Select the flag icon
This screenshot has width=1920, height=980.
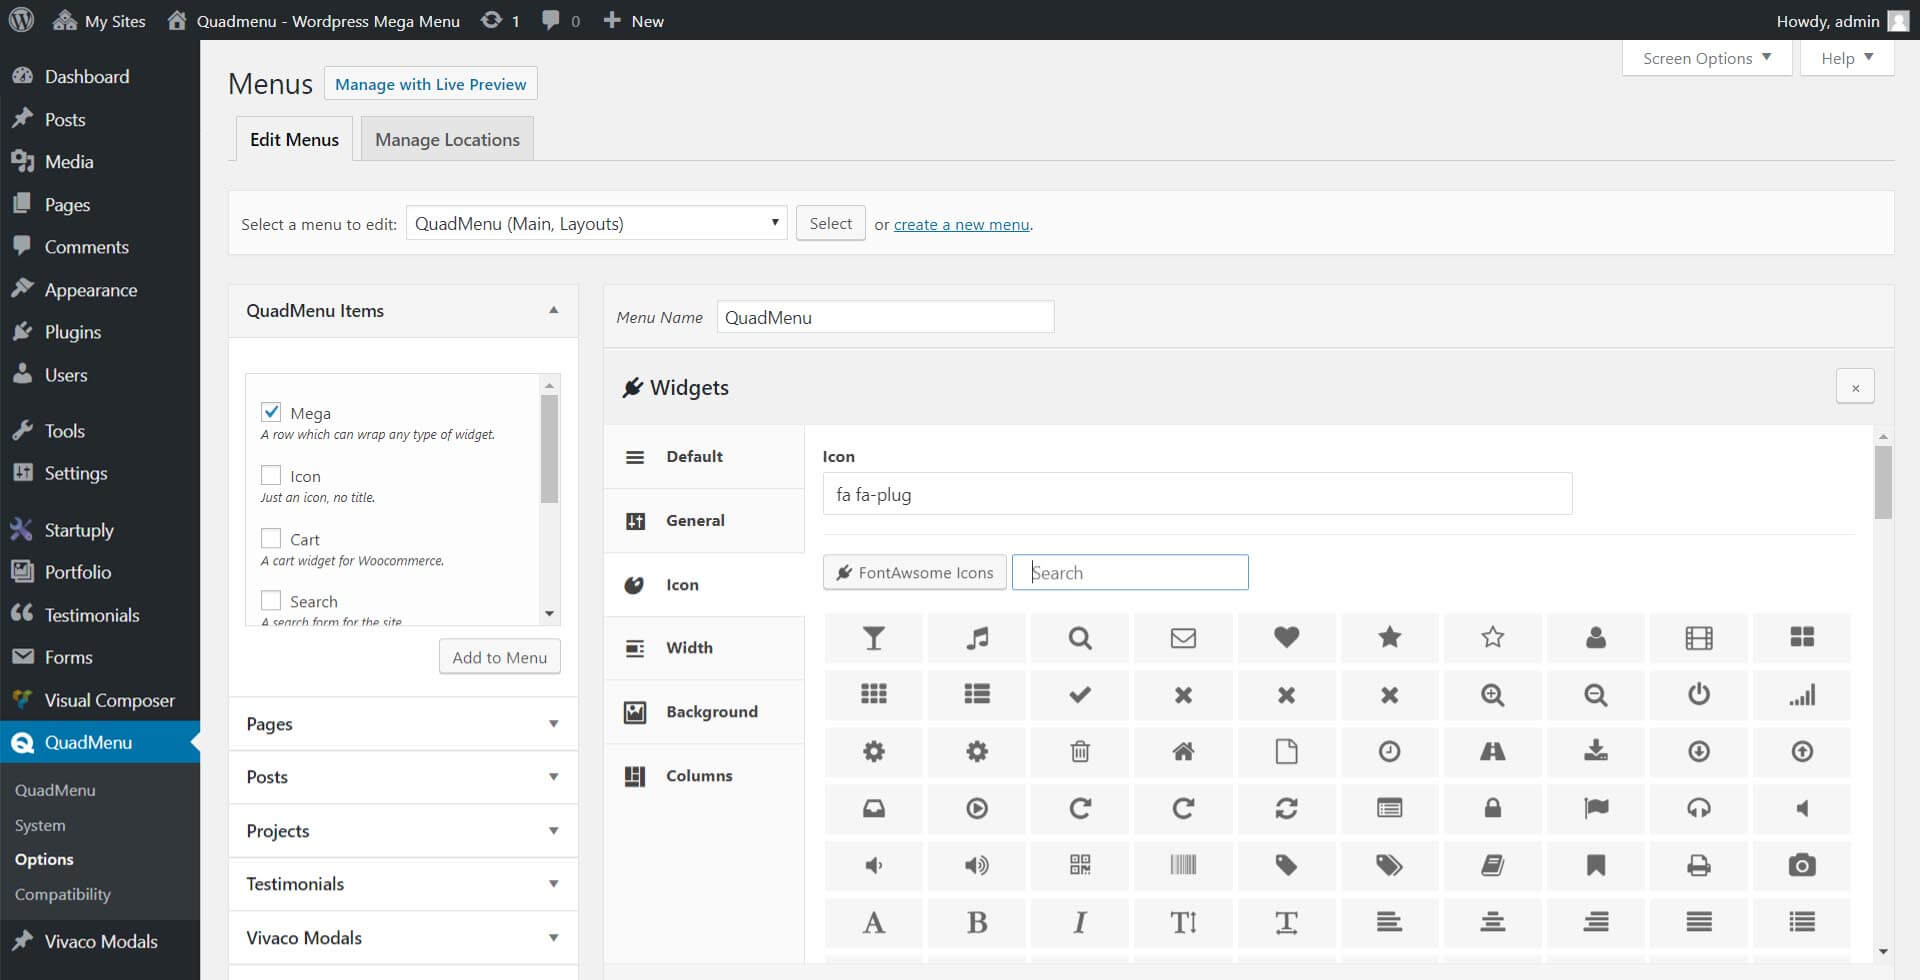point(1596,809)
